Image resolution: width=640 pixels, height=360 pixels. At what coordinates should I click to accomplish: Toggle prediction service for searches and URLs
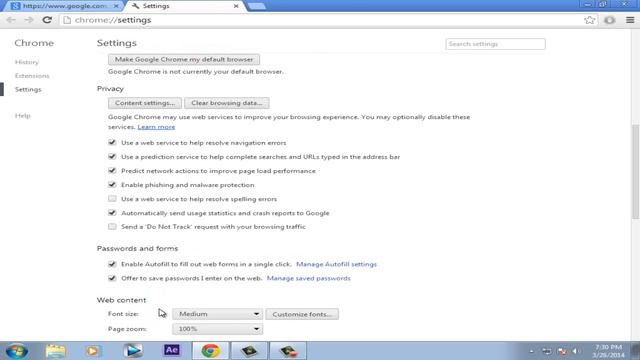[x=112, y=156]
